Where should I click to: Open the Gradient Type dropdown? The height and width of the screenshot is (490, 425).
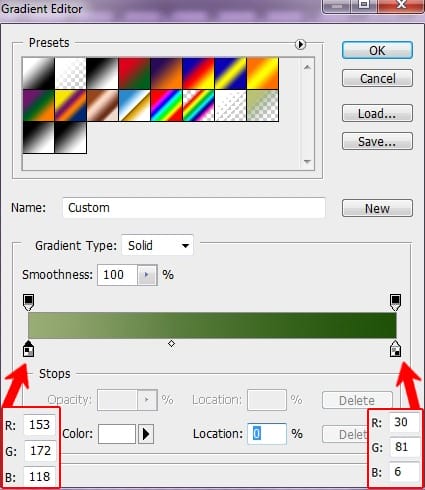click(x=157, y=245)
